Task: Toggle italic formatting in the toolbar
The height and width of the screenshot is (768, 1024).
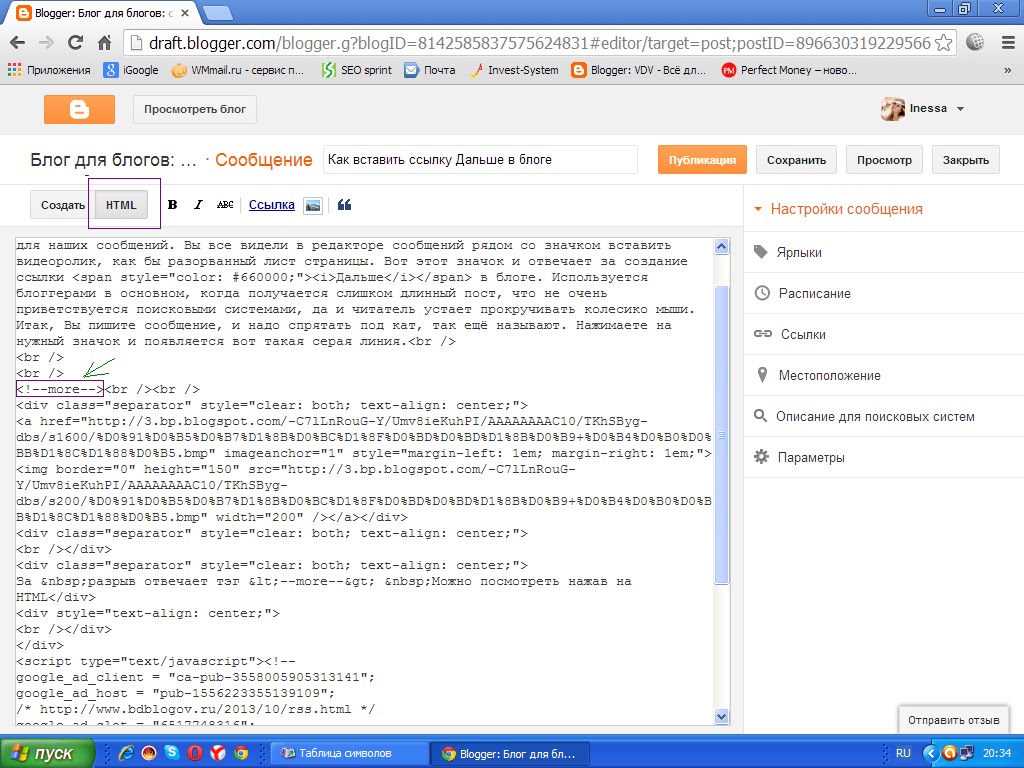Action: tap(198, 204)
